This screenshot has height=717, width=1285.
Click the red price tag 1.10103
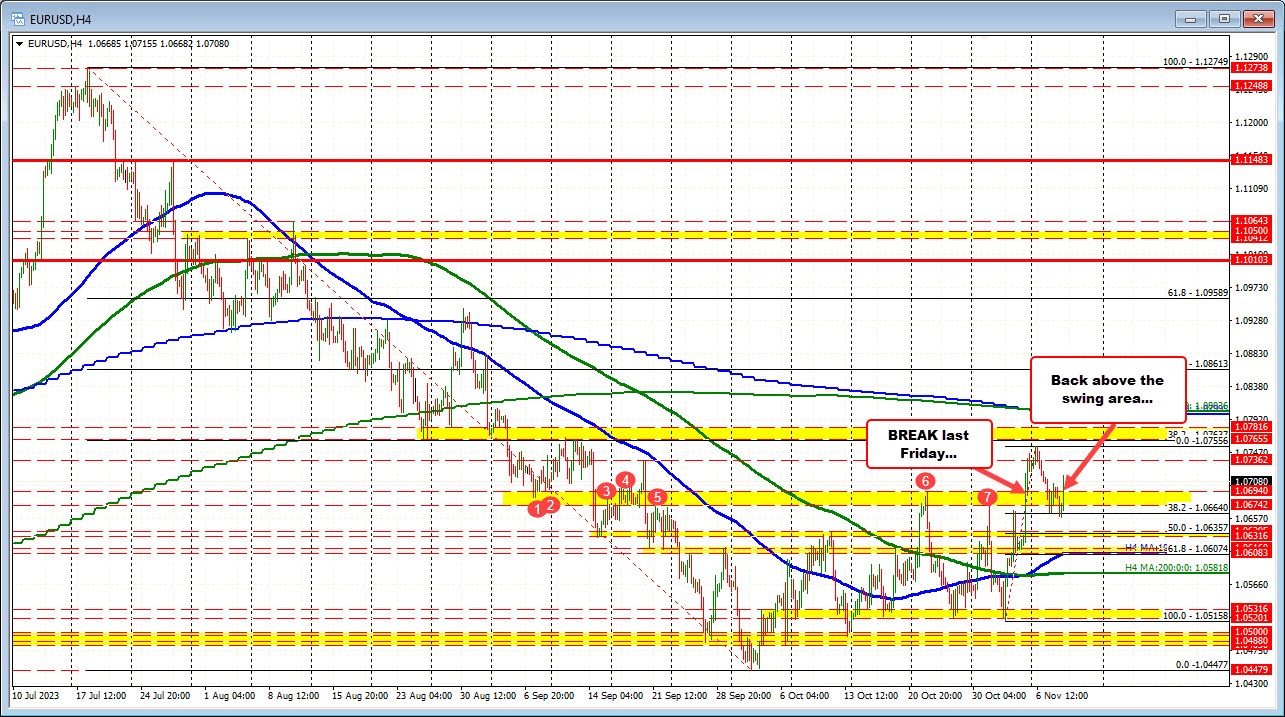coord(1251,260)
